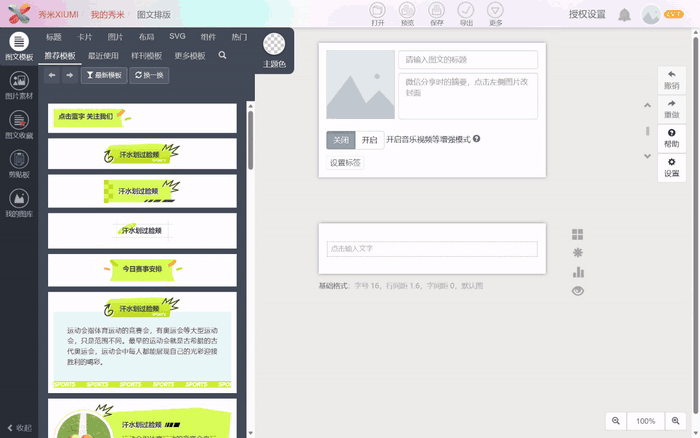Viewport: 700px width, 438px height.
Task: Click 重做 redo button
Action: pyautogui.click(x=671, y=109)
